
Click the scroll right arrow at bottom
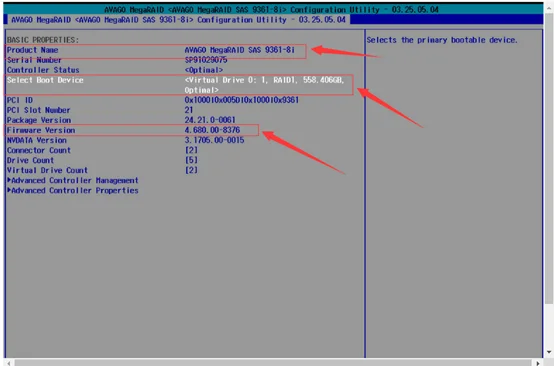538,362
